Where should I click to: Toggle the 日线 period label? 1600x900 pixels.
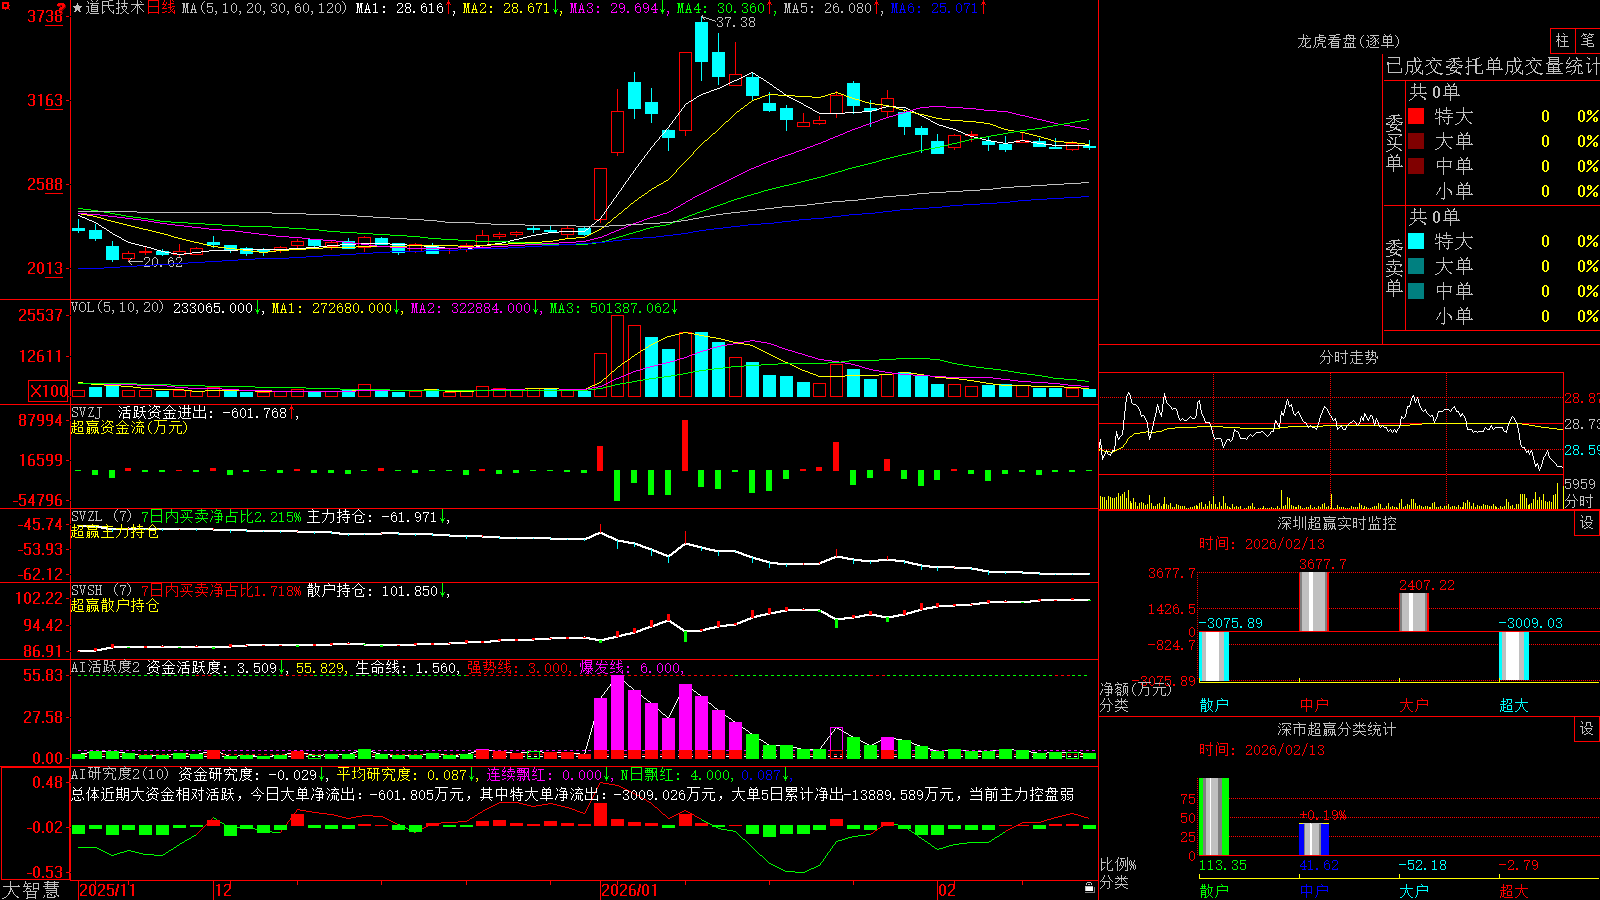(161, 8)
